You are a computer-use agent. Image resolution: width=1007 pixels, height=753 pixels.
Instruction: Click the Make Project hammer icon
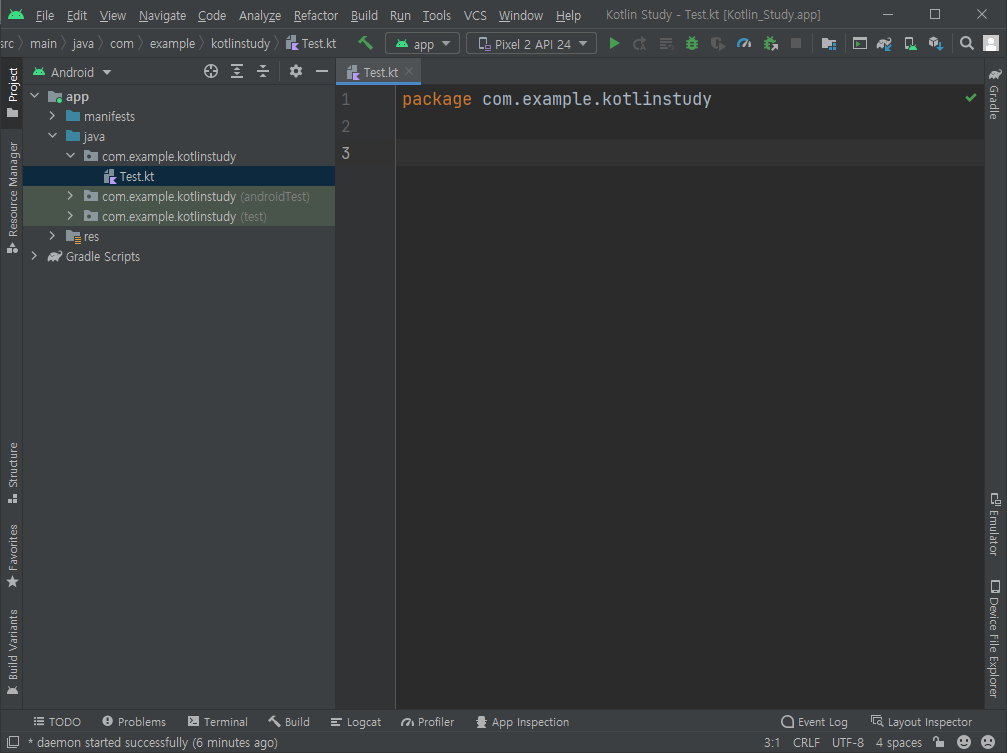(x=365, y=43)
